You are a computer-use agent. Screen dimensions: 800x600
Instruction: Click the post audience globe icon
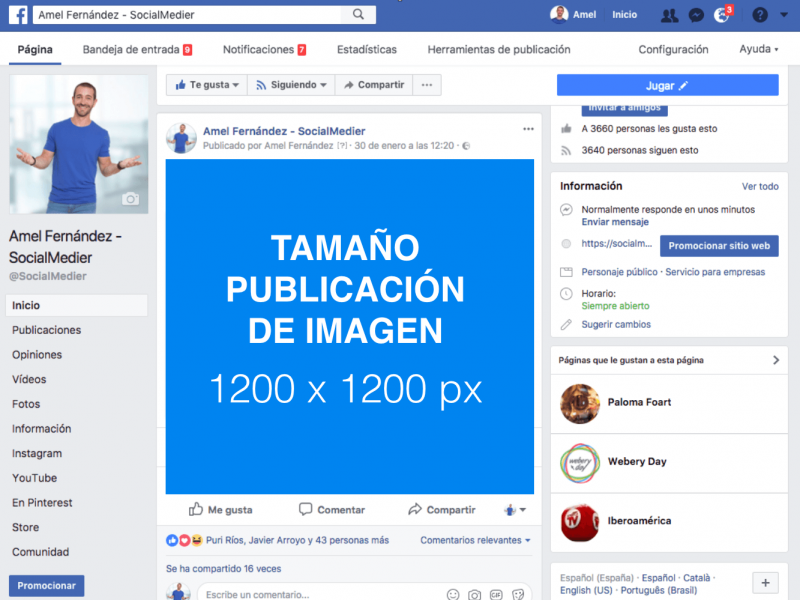coord(466,146)
